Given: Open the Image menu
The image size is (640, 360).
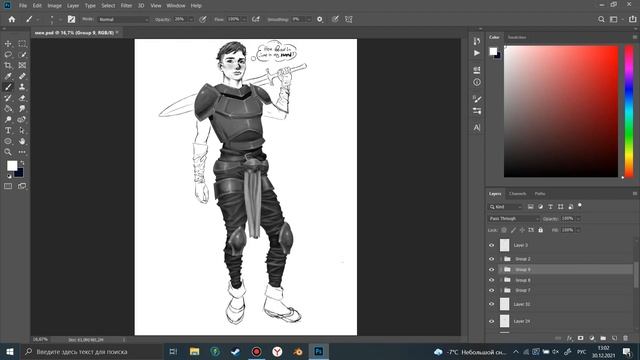Looking at the screenshot, I should coord(54,6).
